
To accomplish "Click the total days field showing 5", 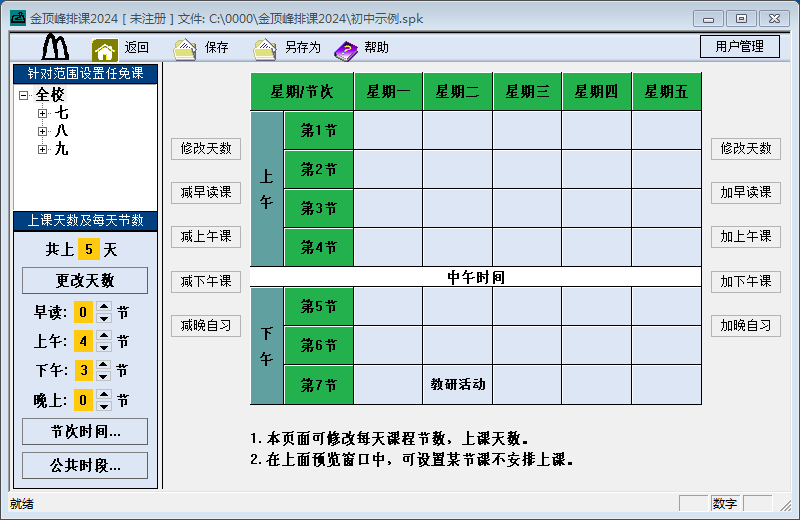I will [x=89, y=250].
